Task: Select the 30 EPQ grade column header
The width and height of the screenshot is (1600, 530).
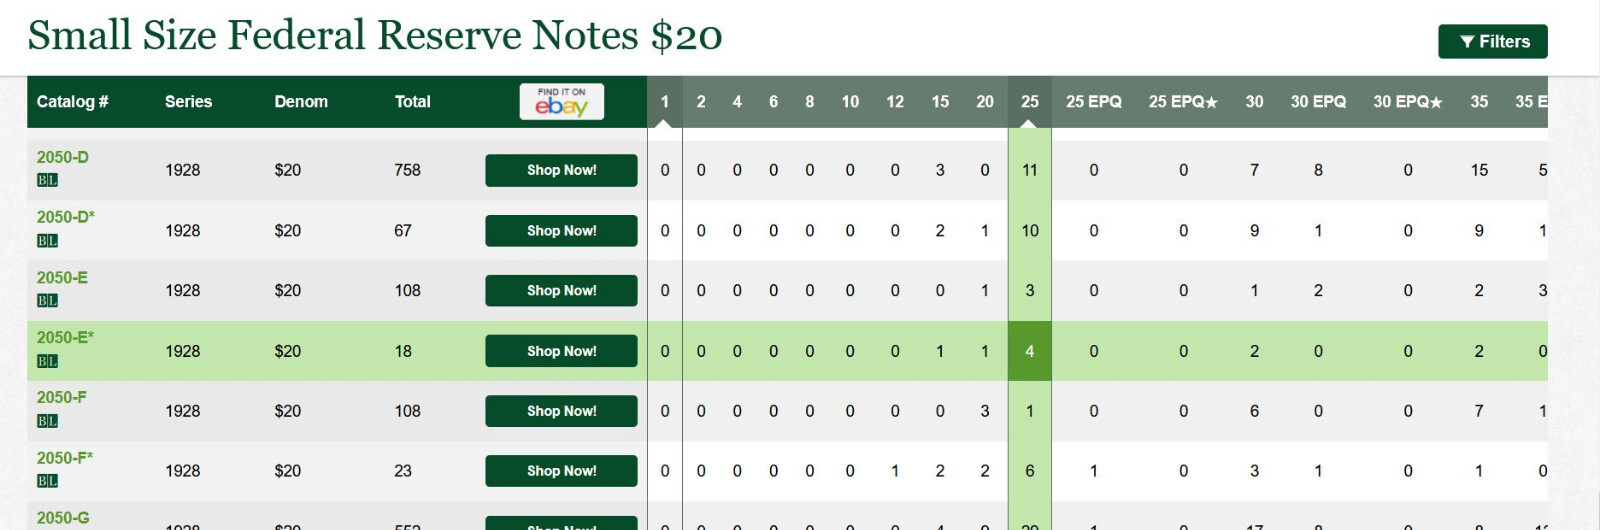Action: click(1318, 101)
